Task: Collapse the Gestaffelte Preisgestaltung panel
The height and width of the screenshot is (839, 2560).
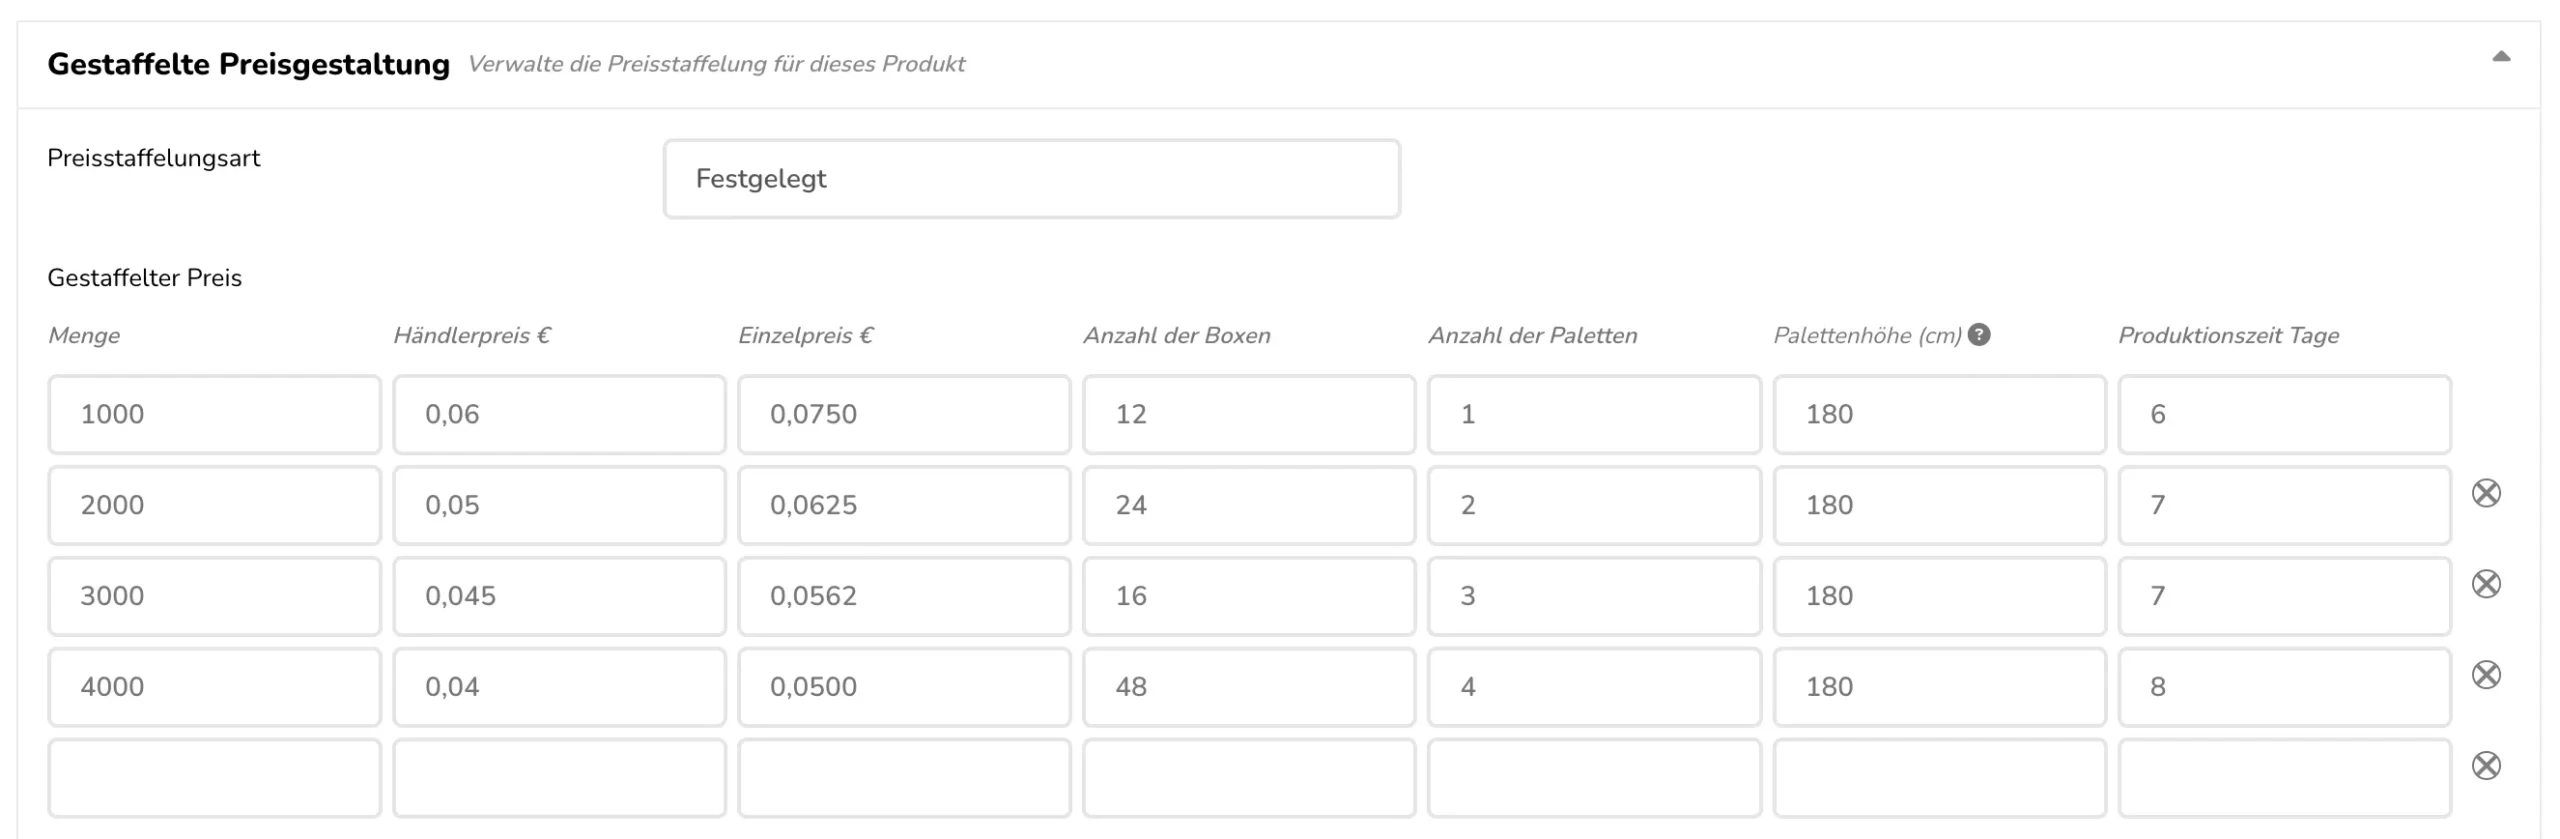Action: 2501,57
